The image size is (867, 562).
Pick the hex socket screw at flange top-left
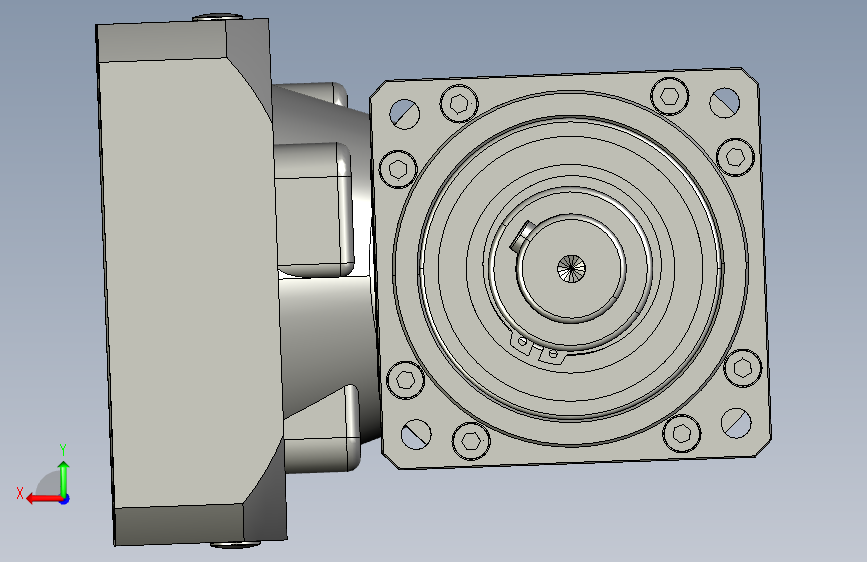click(459, 103)
